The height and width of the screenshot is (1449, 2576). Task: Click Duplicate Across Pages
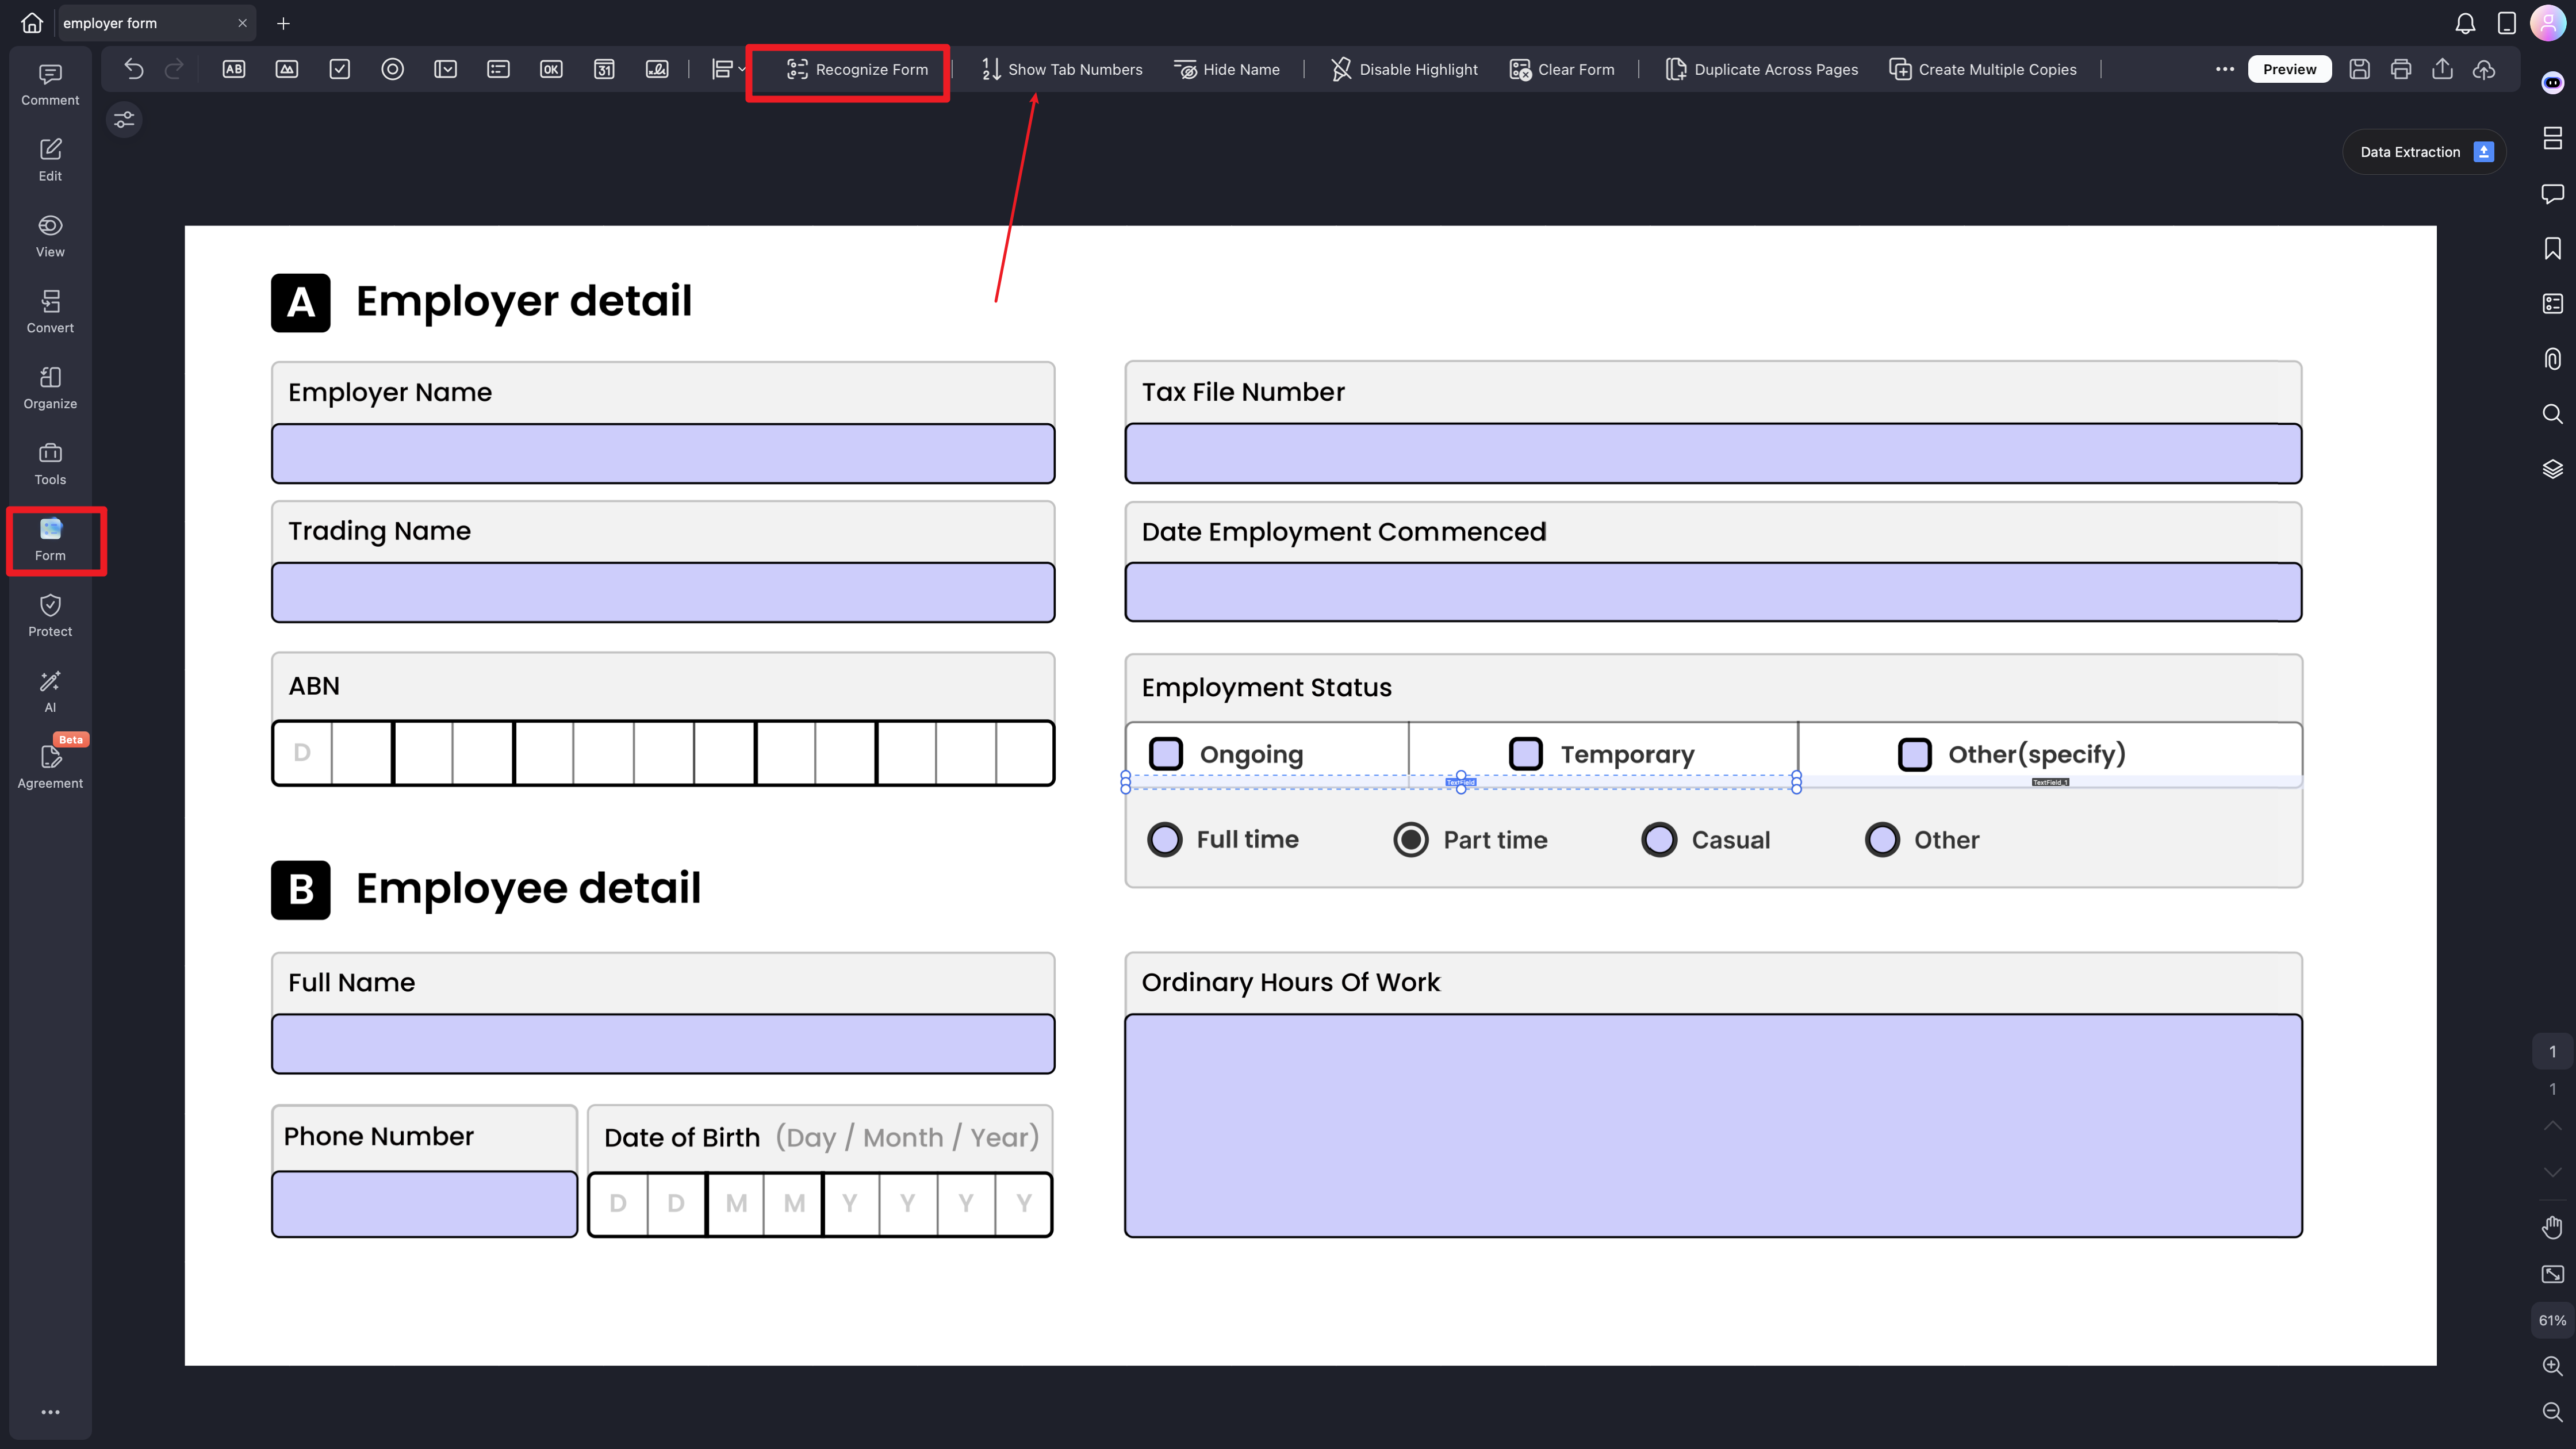pos(1762,69)
